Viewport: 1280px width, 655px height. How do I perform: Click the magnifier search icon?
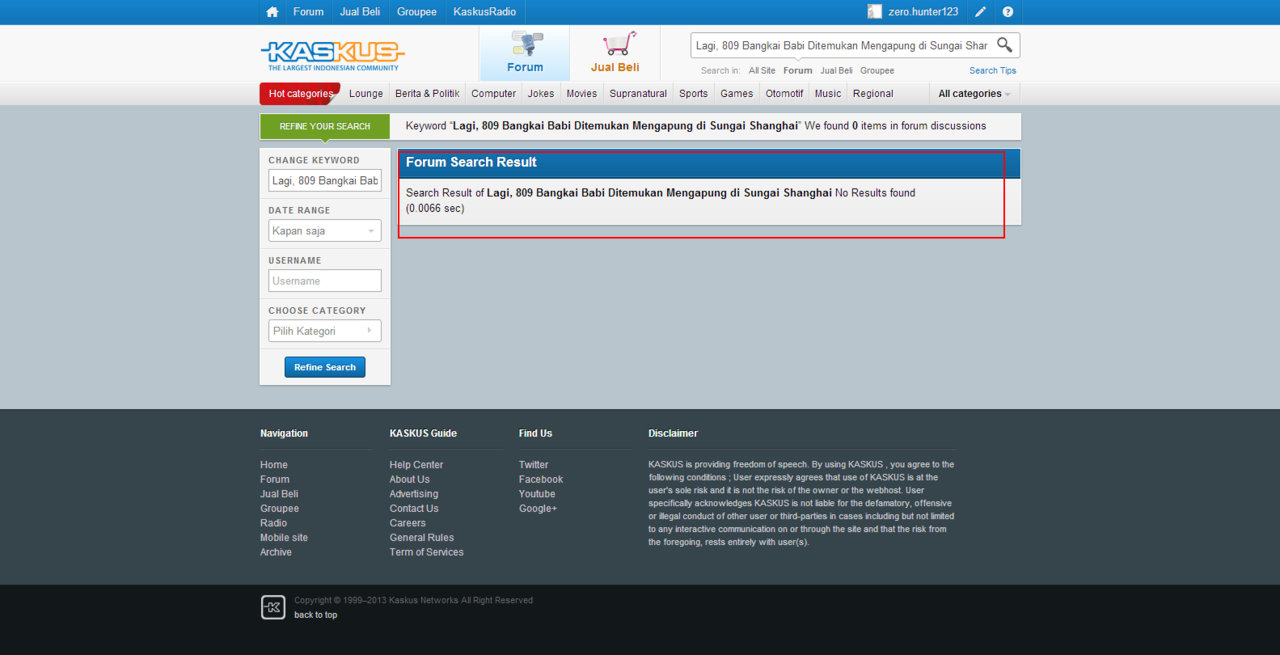[1005, 45]
